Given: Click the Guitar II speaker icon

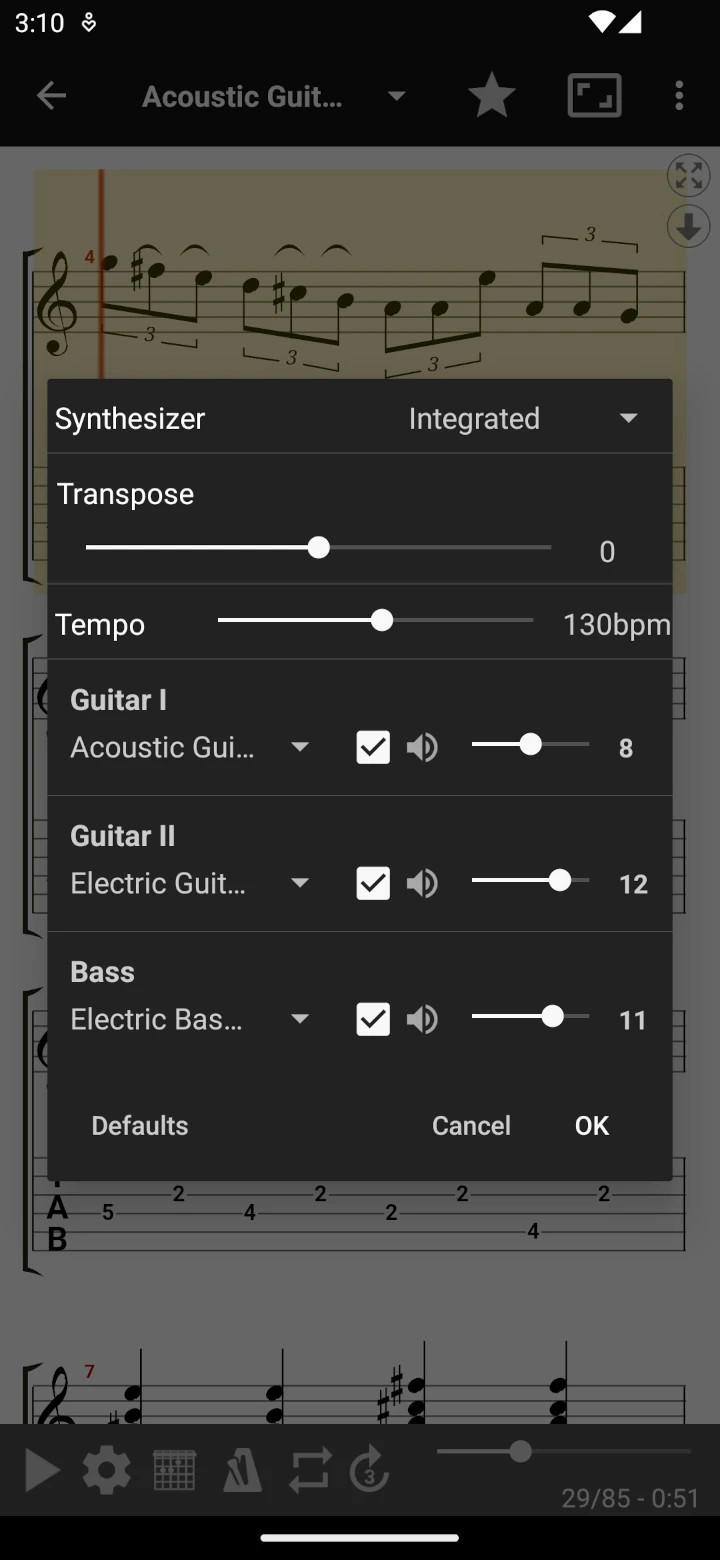Looking at the screenshot, I should pyautogui.click(x=422, y=883).
